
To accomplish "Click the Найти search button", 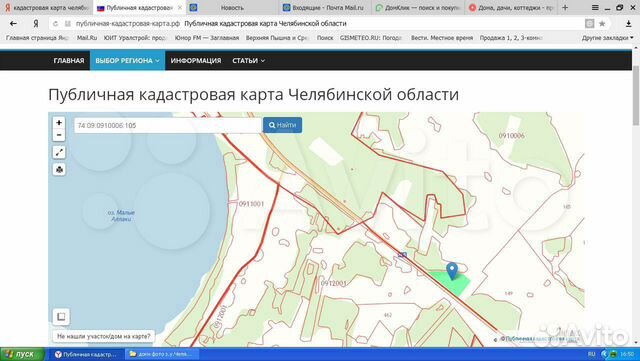I will 282,125.
